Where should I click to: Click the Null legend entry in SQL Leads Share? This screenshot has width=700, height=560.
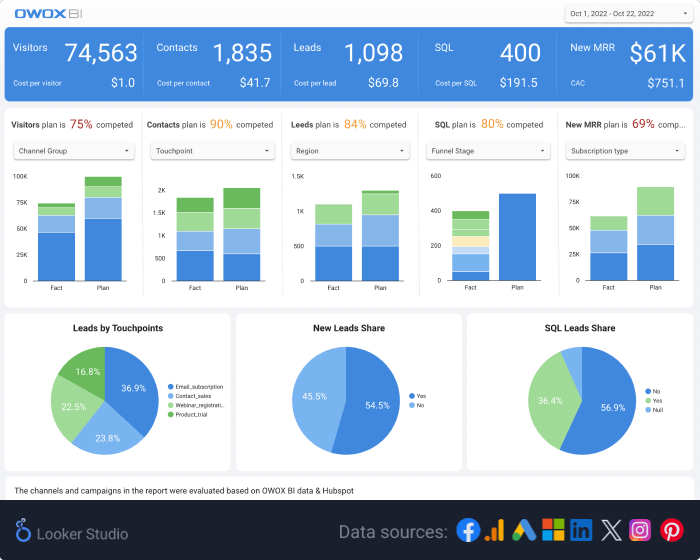pyautogui.click(x=654, y=410)
